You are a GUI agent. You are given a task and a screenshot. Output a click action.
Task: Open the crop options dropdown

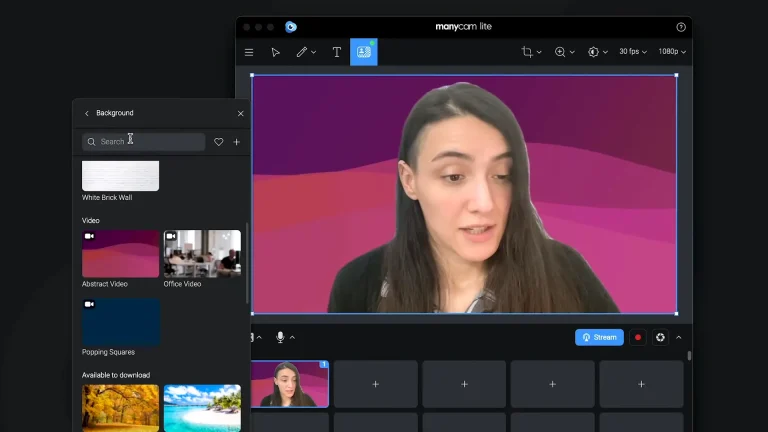[539, 52]
